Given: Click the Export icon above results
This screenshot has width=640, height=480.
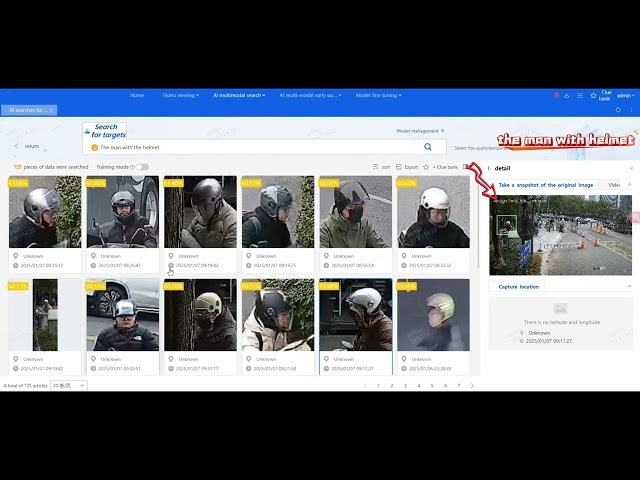Looking at the screenshot, I should [399, 167].
